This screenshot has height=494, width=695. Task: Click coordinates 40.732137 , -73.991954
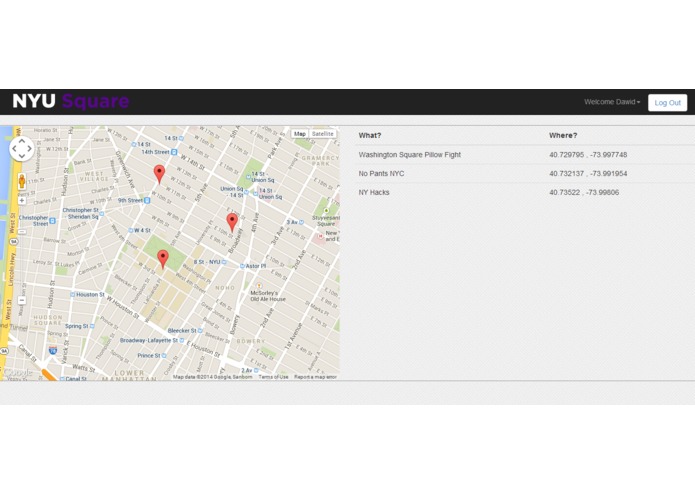click(588, 174)
